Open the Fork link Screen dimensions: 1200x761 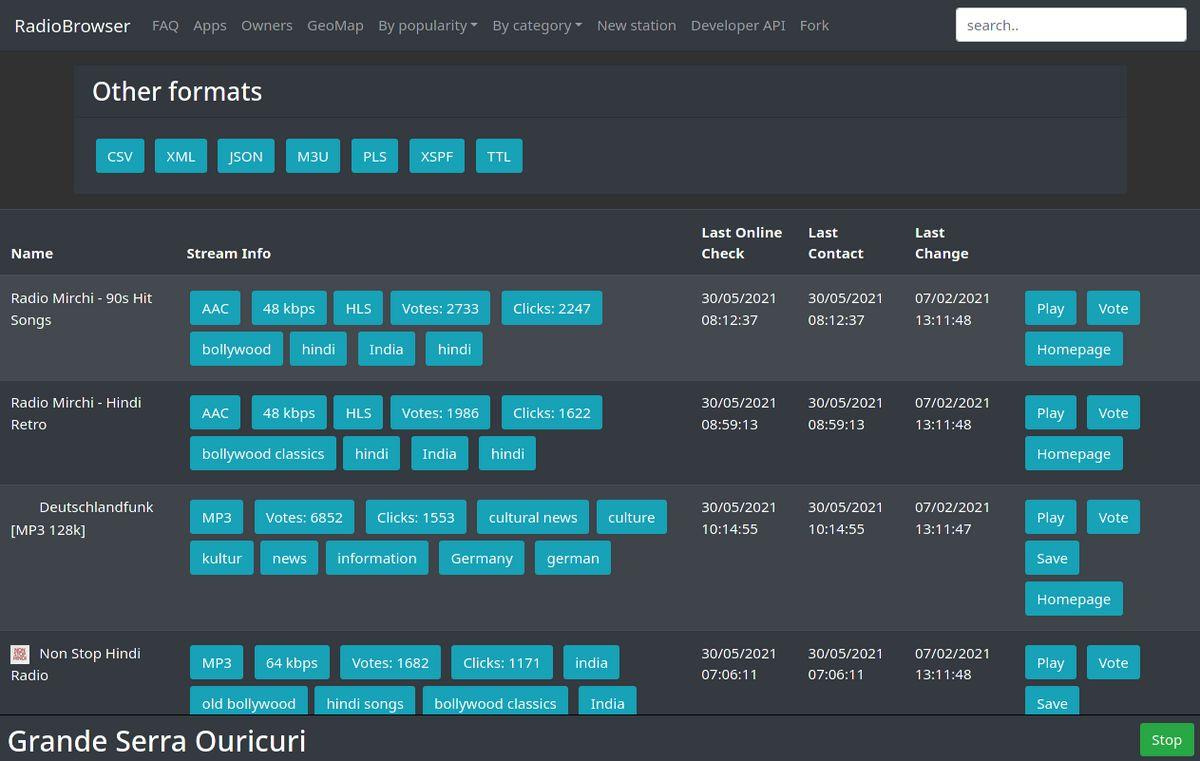(x=814, y=26)
